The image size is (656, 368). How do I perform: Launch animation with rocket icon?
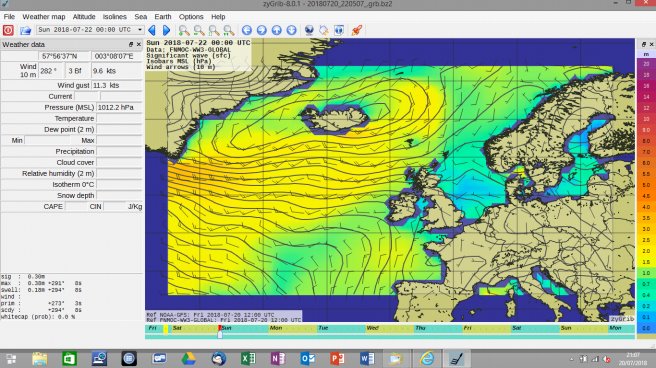[357, 30]
